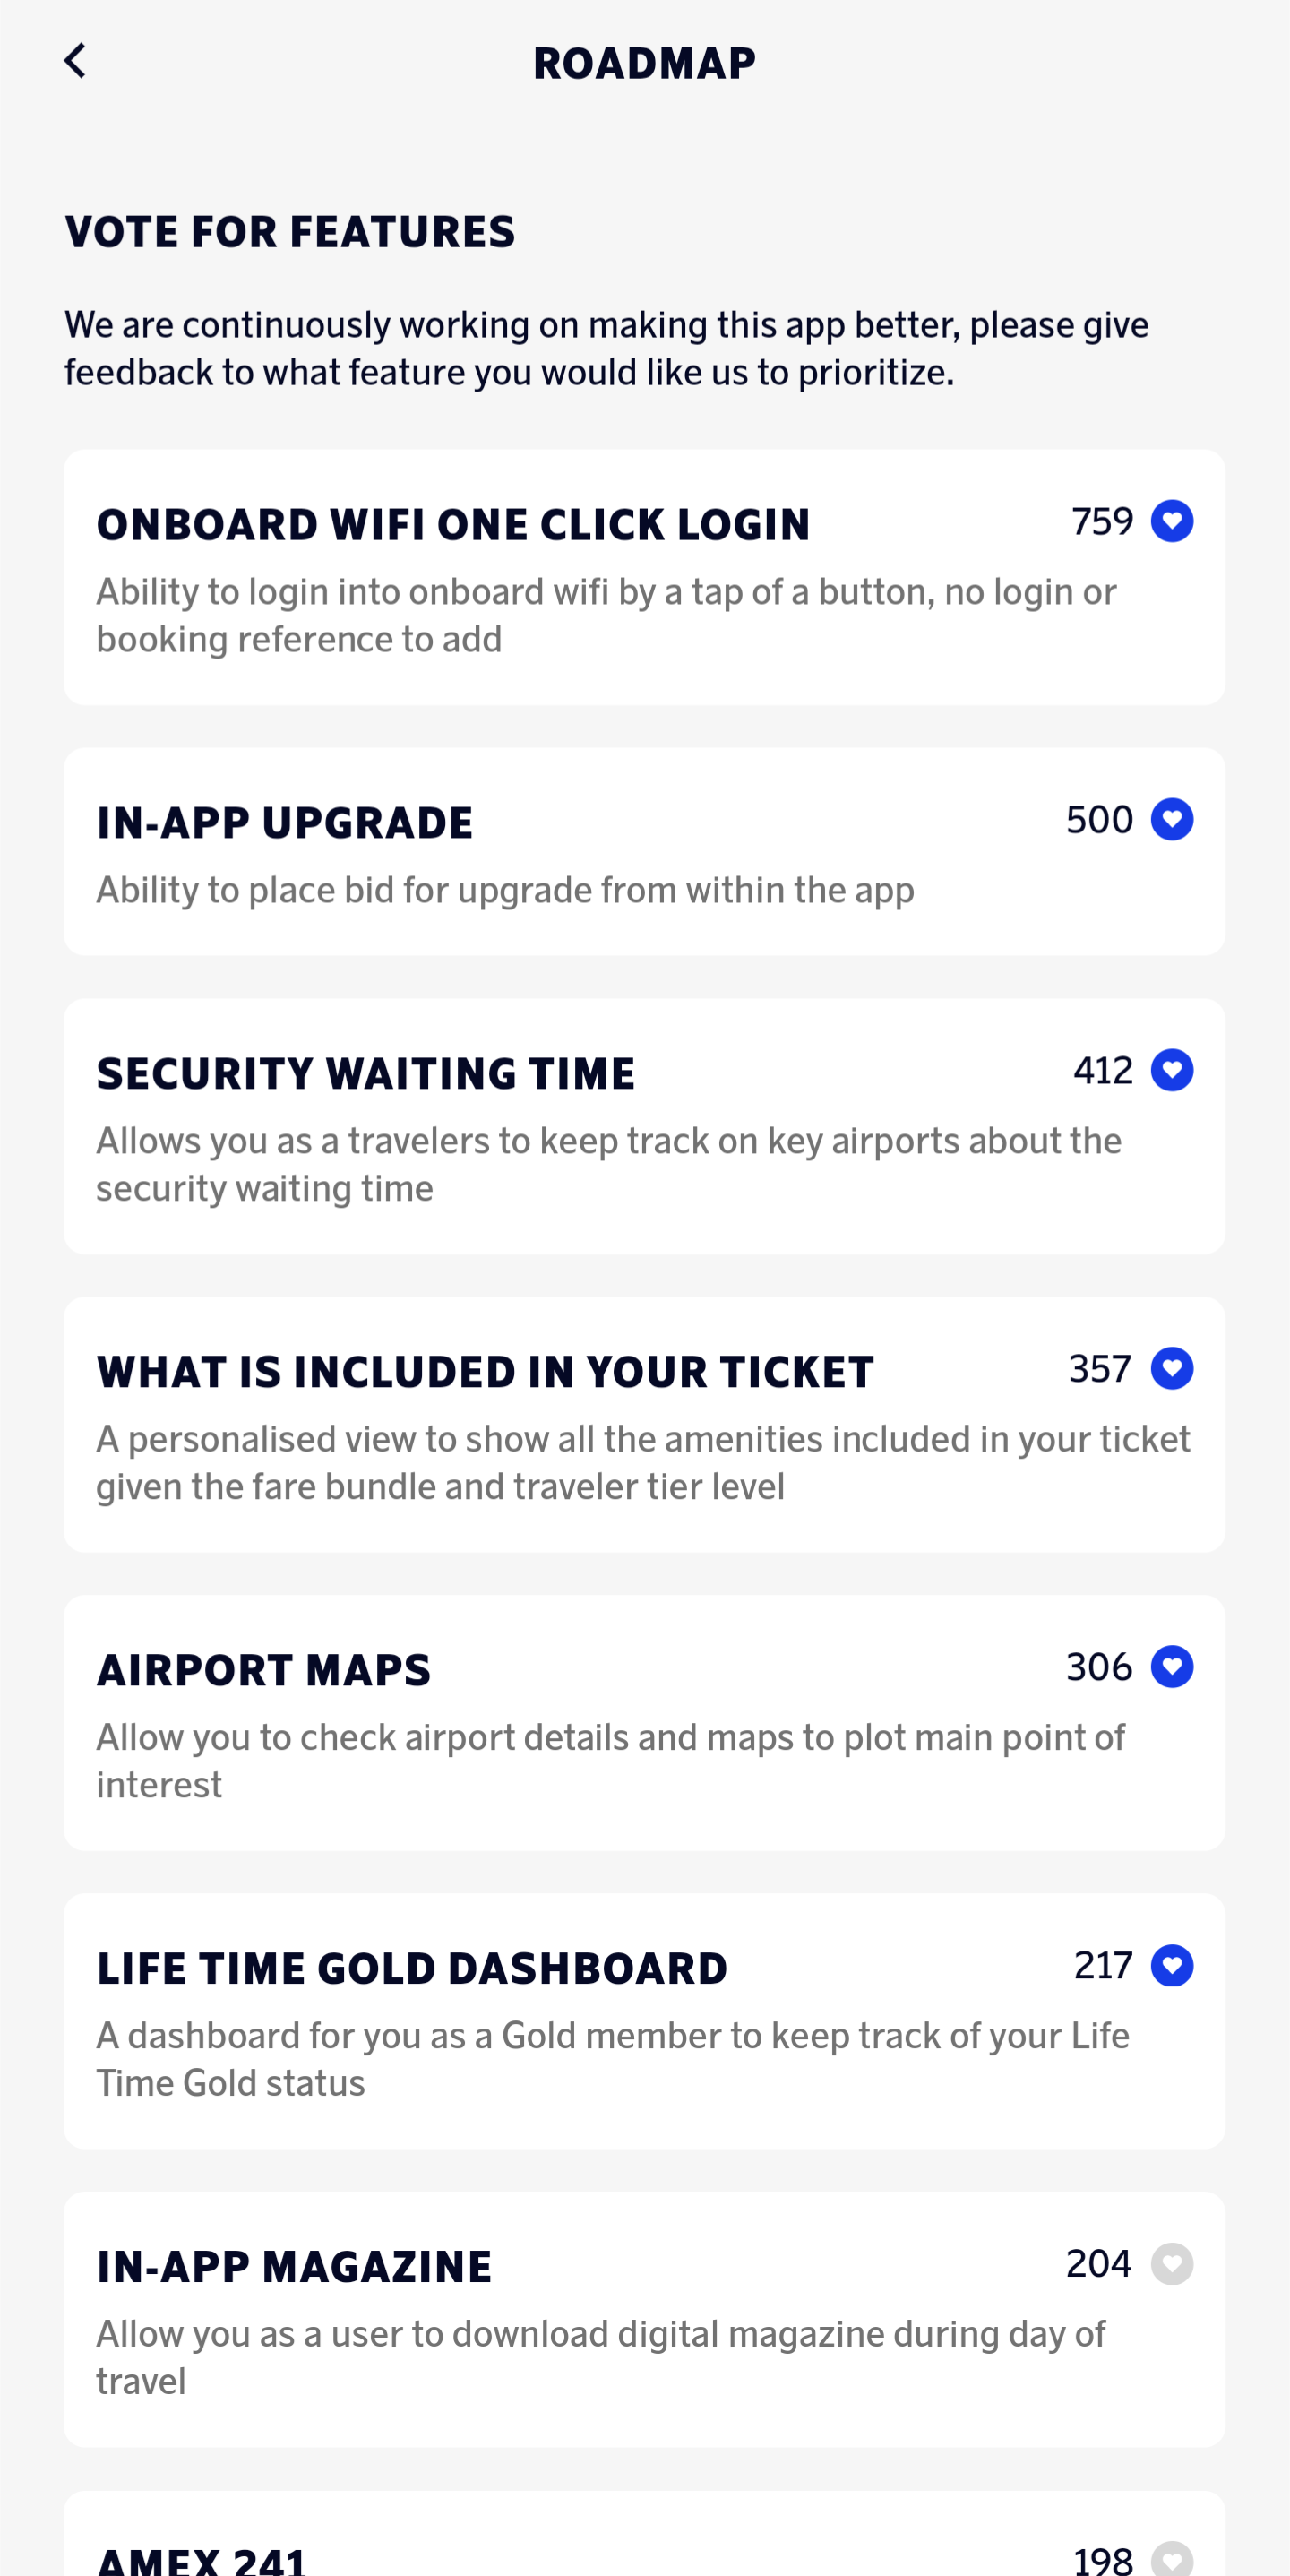Image resolution: width=1290 pixels, height=2576 pixels.
Task: Go back using the top-left arrow
Action: [x=75, y=61]
